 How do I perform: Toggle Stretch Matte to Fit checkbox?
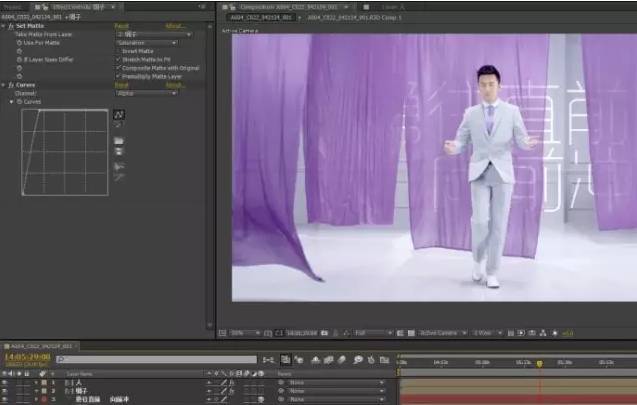click(119, 59)
